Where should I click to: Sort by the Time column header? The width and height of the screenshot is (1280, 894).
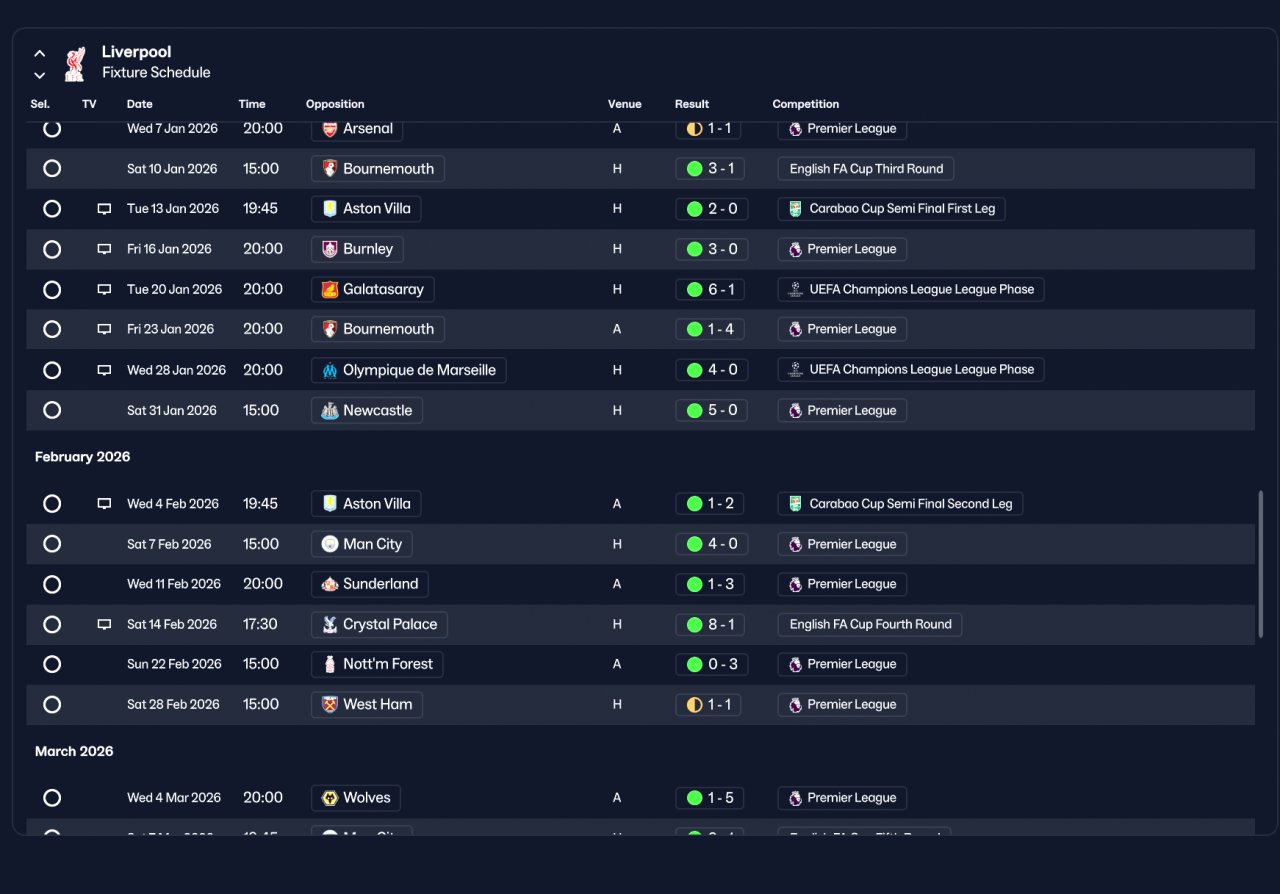[252, 104]
